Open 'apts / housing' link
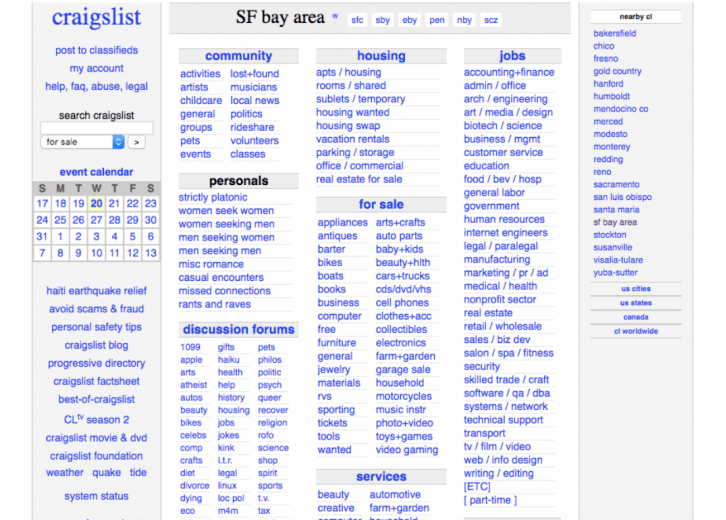Screen dimensions: 726x520 point(349,72)
